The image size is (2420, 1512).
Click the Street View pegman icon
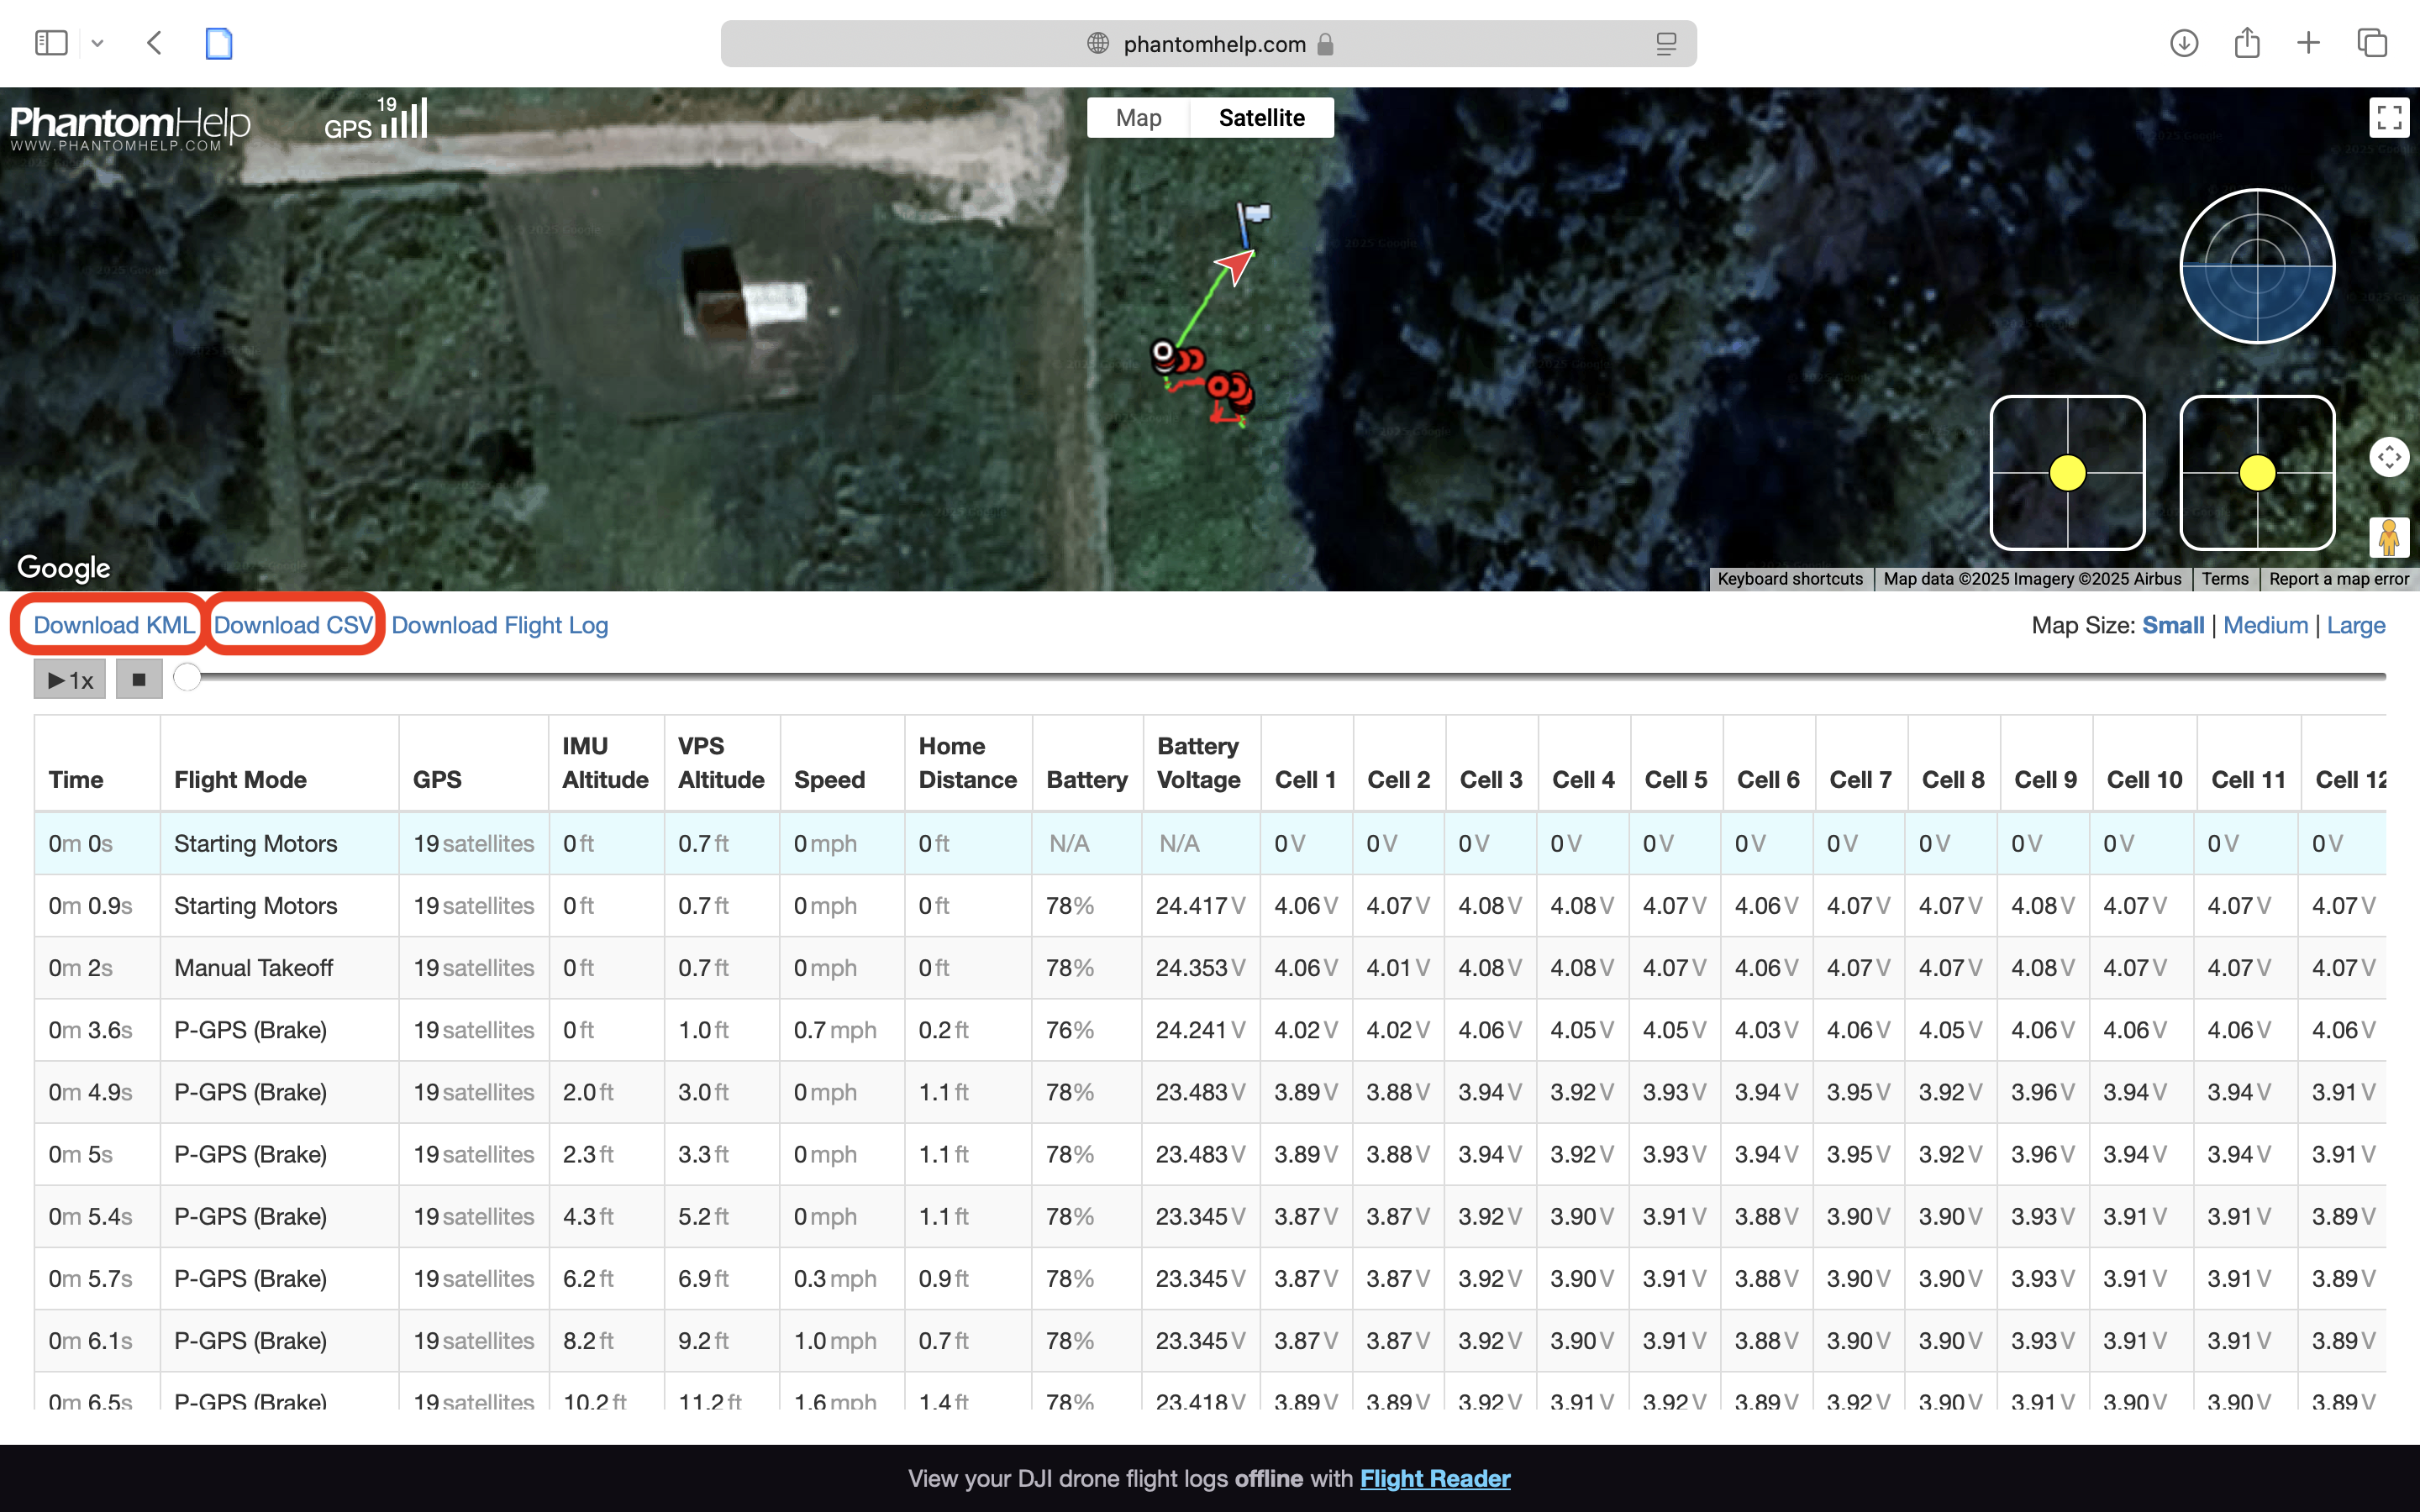tap(2389, 537)
